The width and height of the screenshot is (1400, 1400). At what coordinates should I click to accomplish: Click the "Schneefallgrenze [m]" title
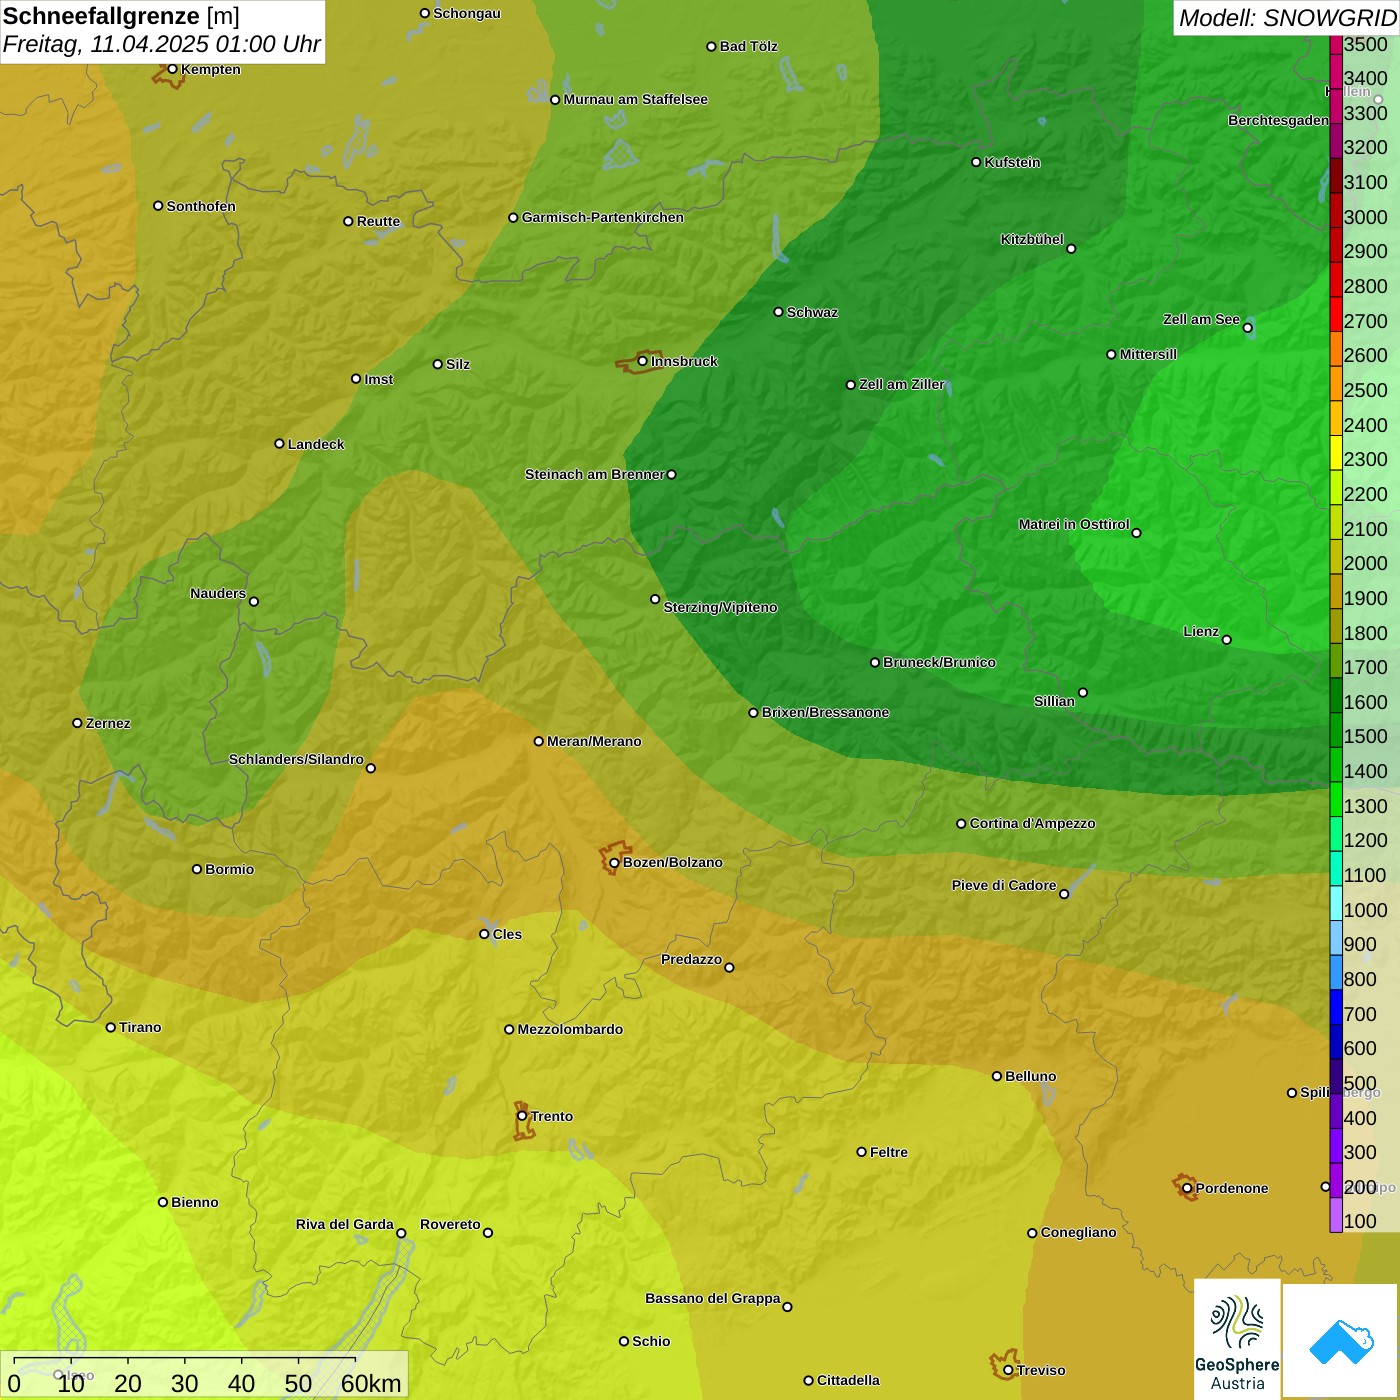pyautogui.click(x=121, y=16)
